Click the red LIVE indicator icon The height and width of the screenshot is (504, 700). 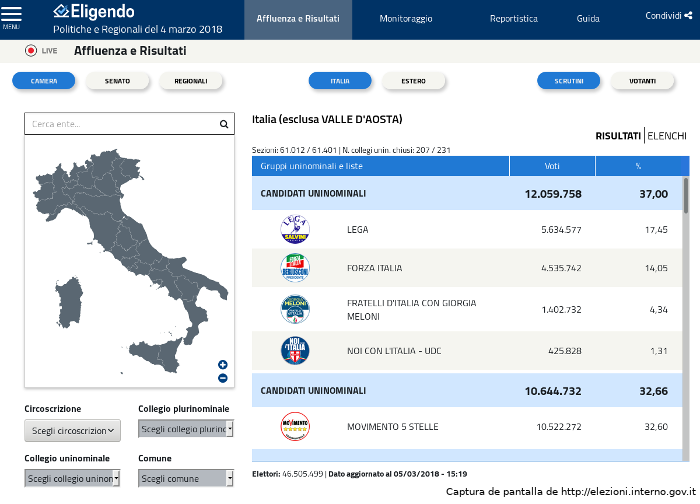[x=31, y=50]
